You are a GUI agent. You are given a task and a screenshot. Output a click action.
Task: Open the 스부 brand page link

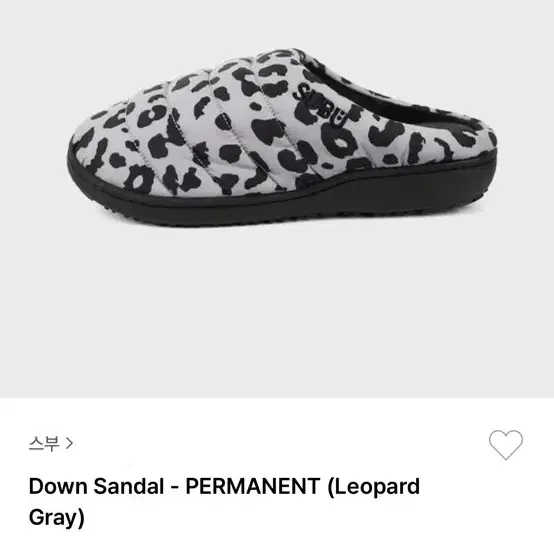pyautogui.click(x=51, y=443)
